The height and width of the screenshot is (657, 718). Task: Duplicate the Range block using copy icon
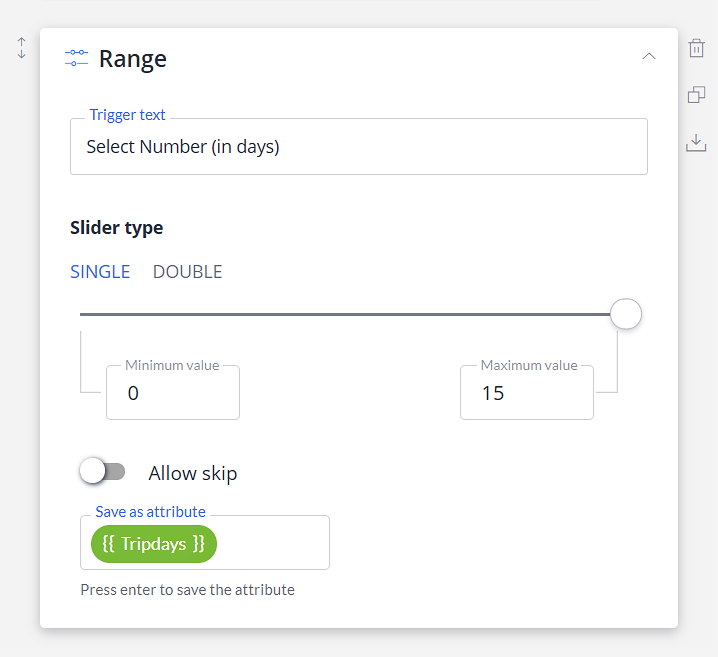pyautogui.click(x=696, y=95)
